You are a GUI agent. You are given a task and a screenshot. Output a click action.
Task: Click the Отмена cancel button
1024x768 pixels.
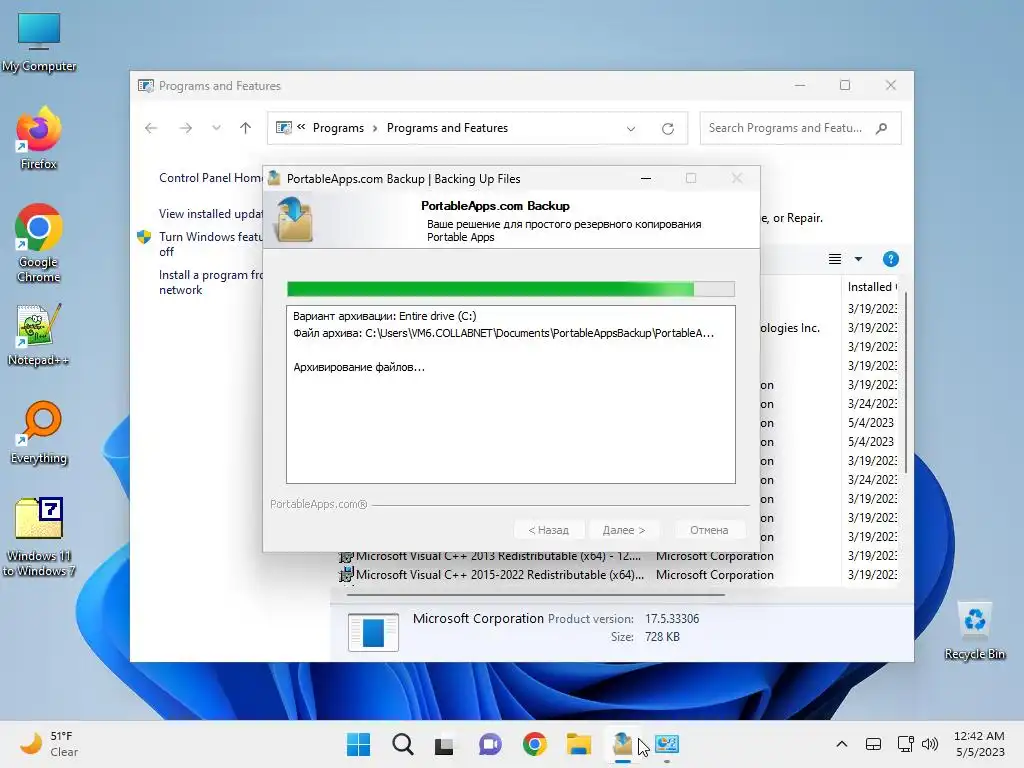[x=709, y=530]
